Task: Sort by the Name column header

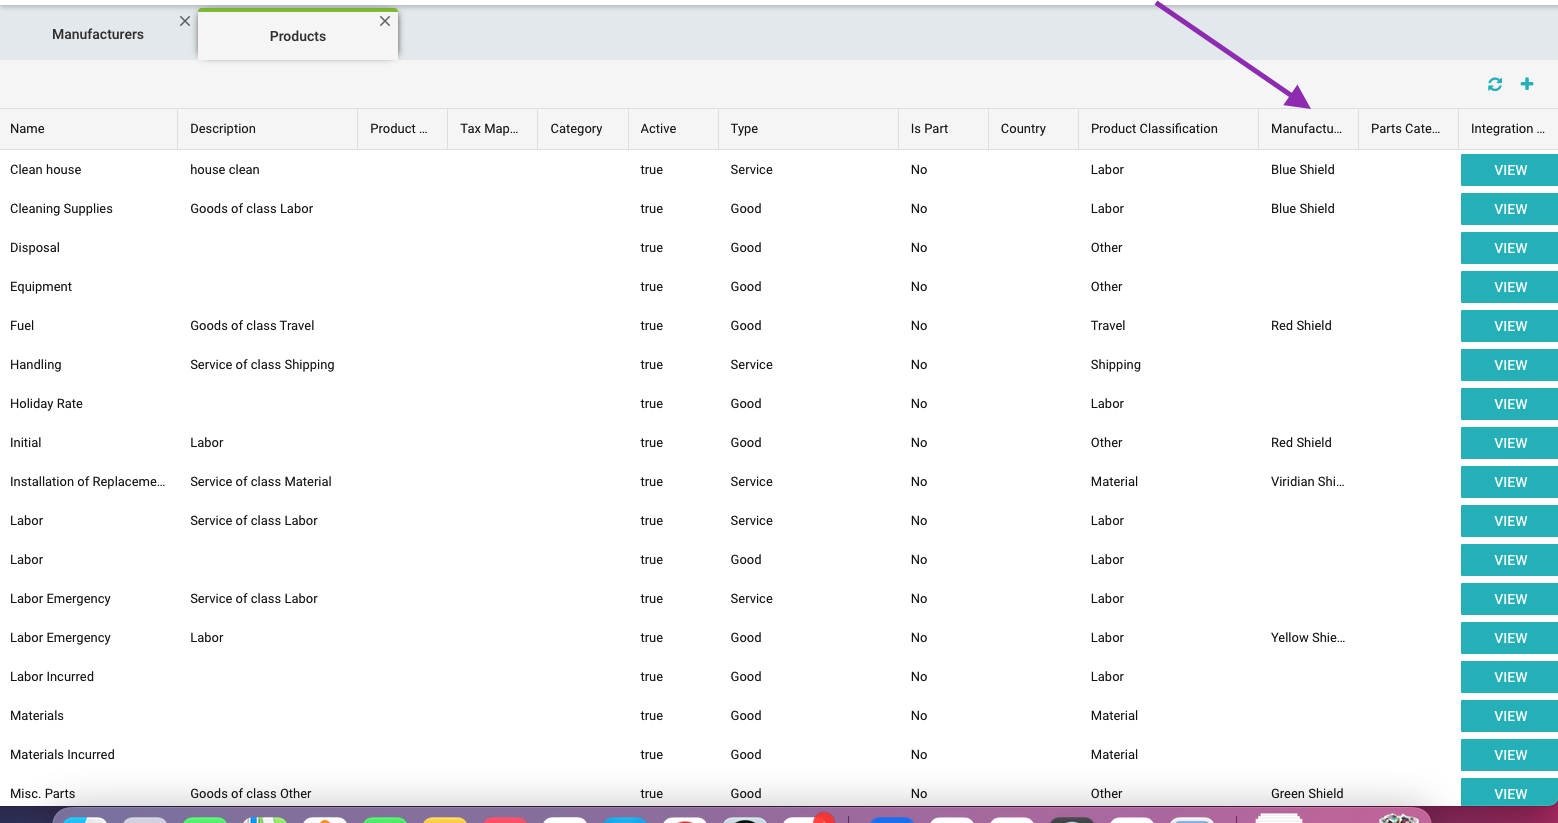Action: point(28,129)
